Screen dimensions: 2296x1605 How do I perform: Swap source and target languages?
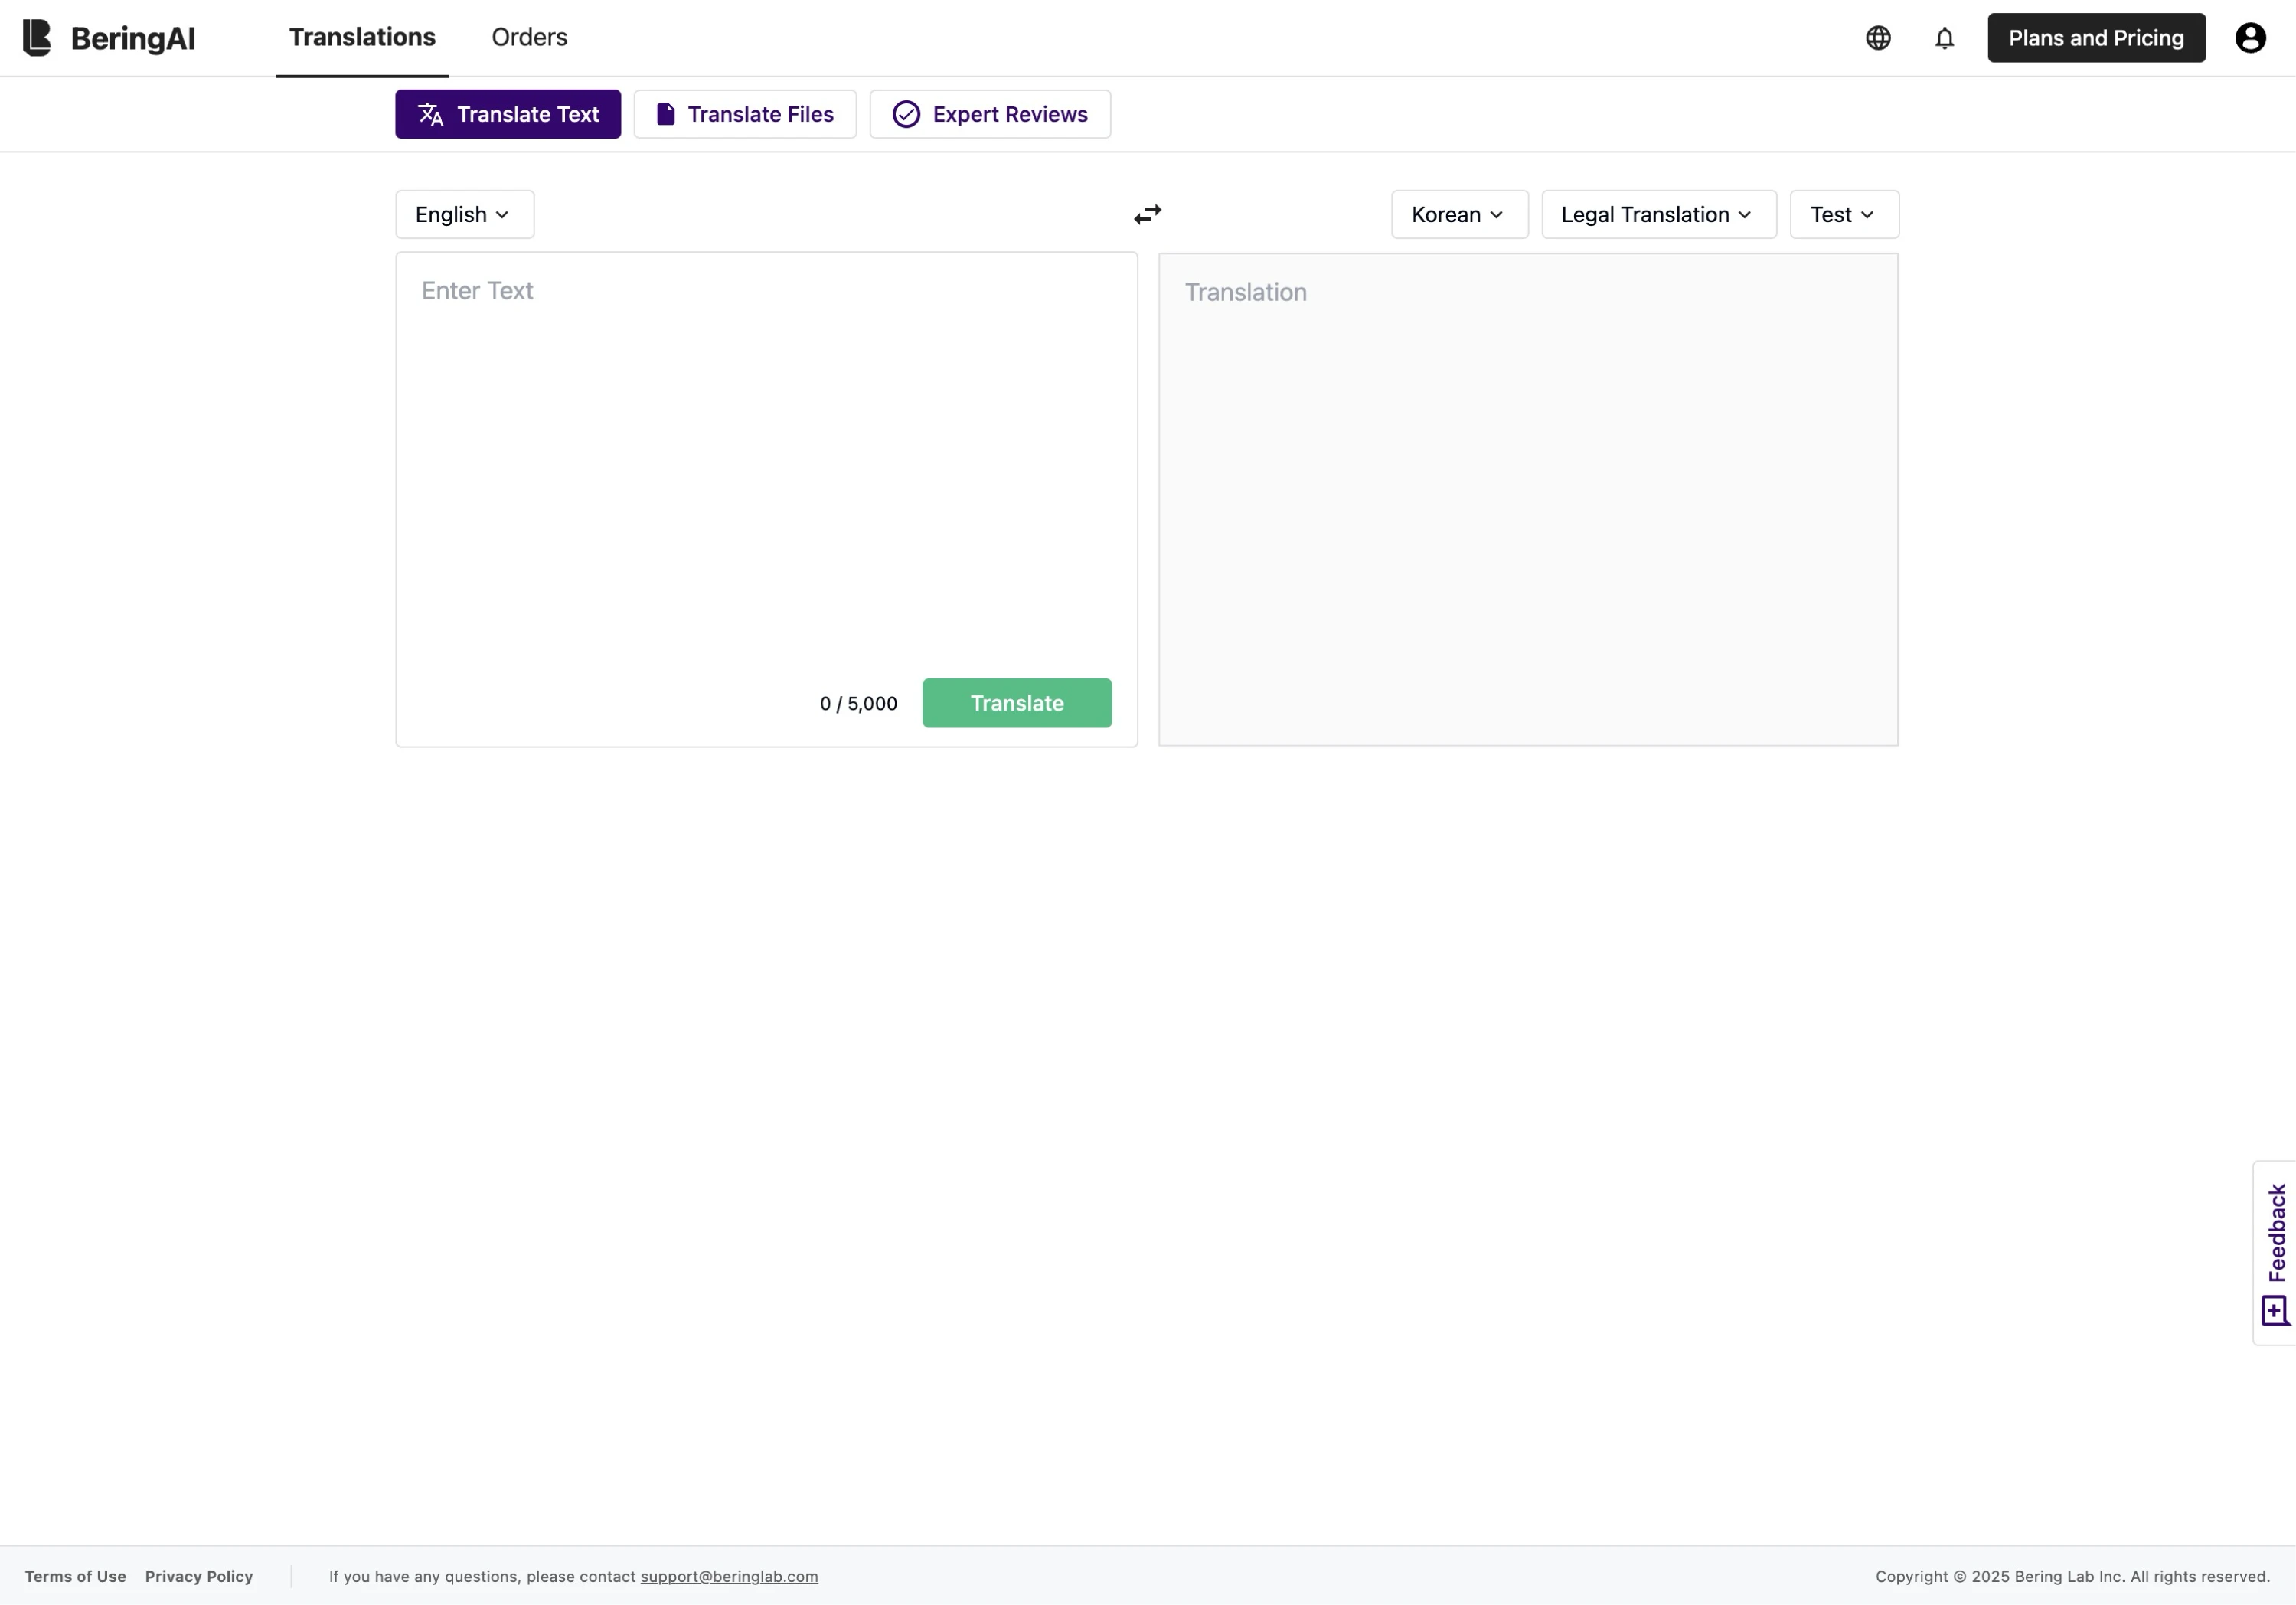coord(1147,214)
